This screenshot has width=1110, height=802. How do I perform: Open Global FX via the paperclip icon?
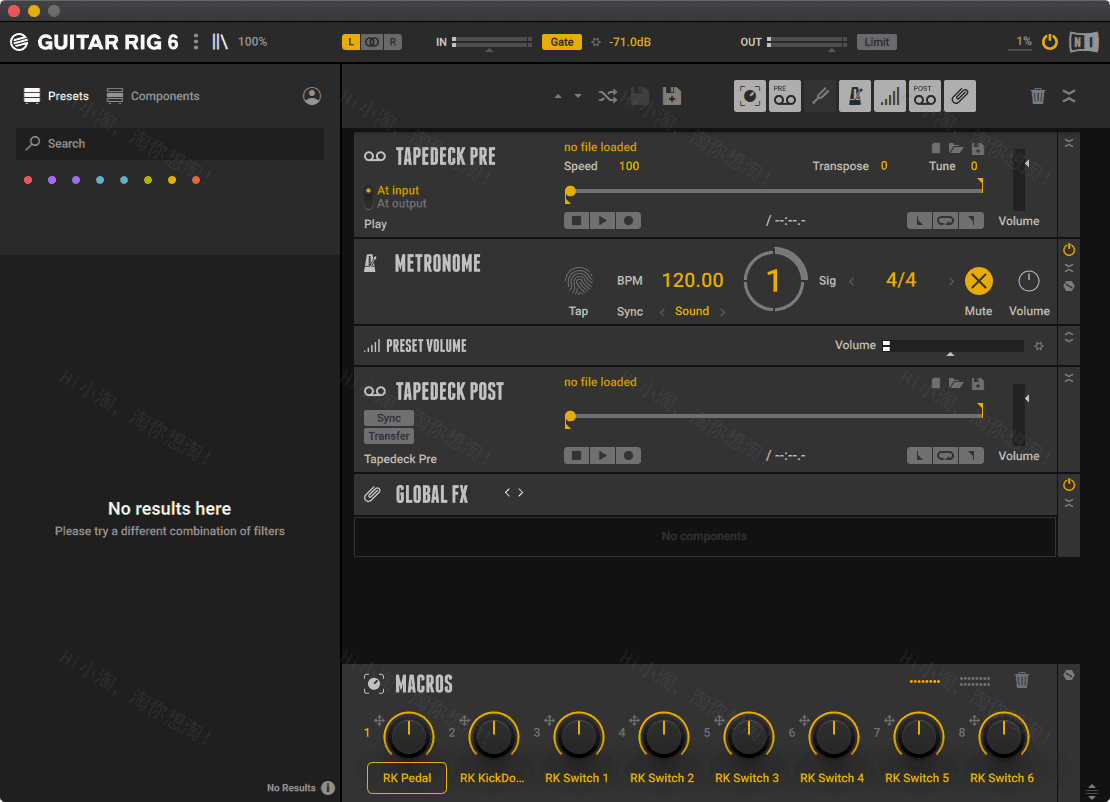coord(959,96)
